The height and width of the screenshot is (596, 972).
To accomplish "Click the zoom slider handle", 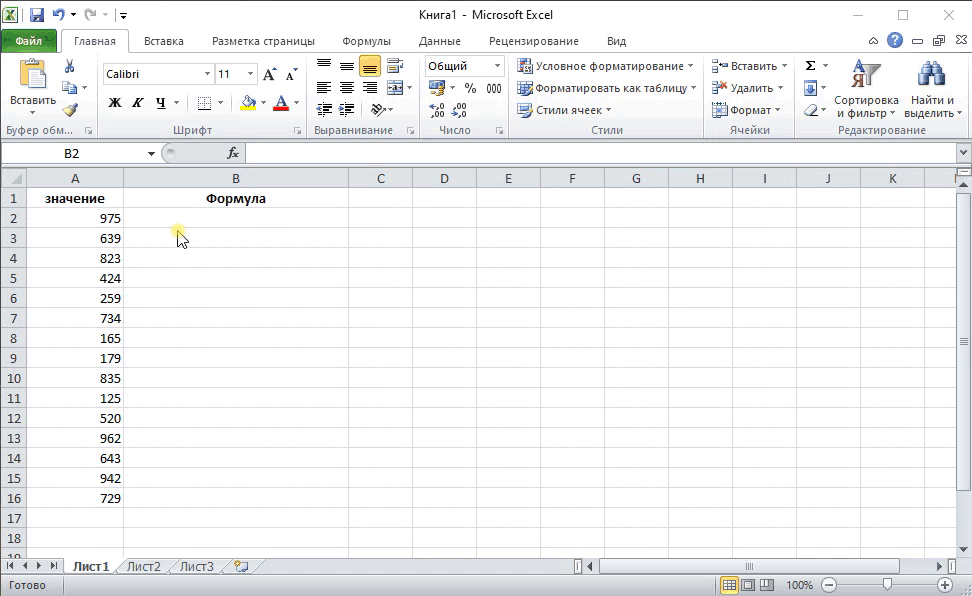I will click(x=887, y=584).
